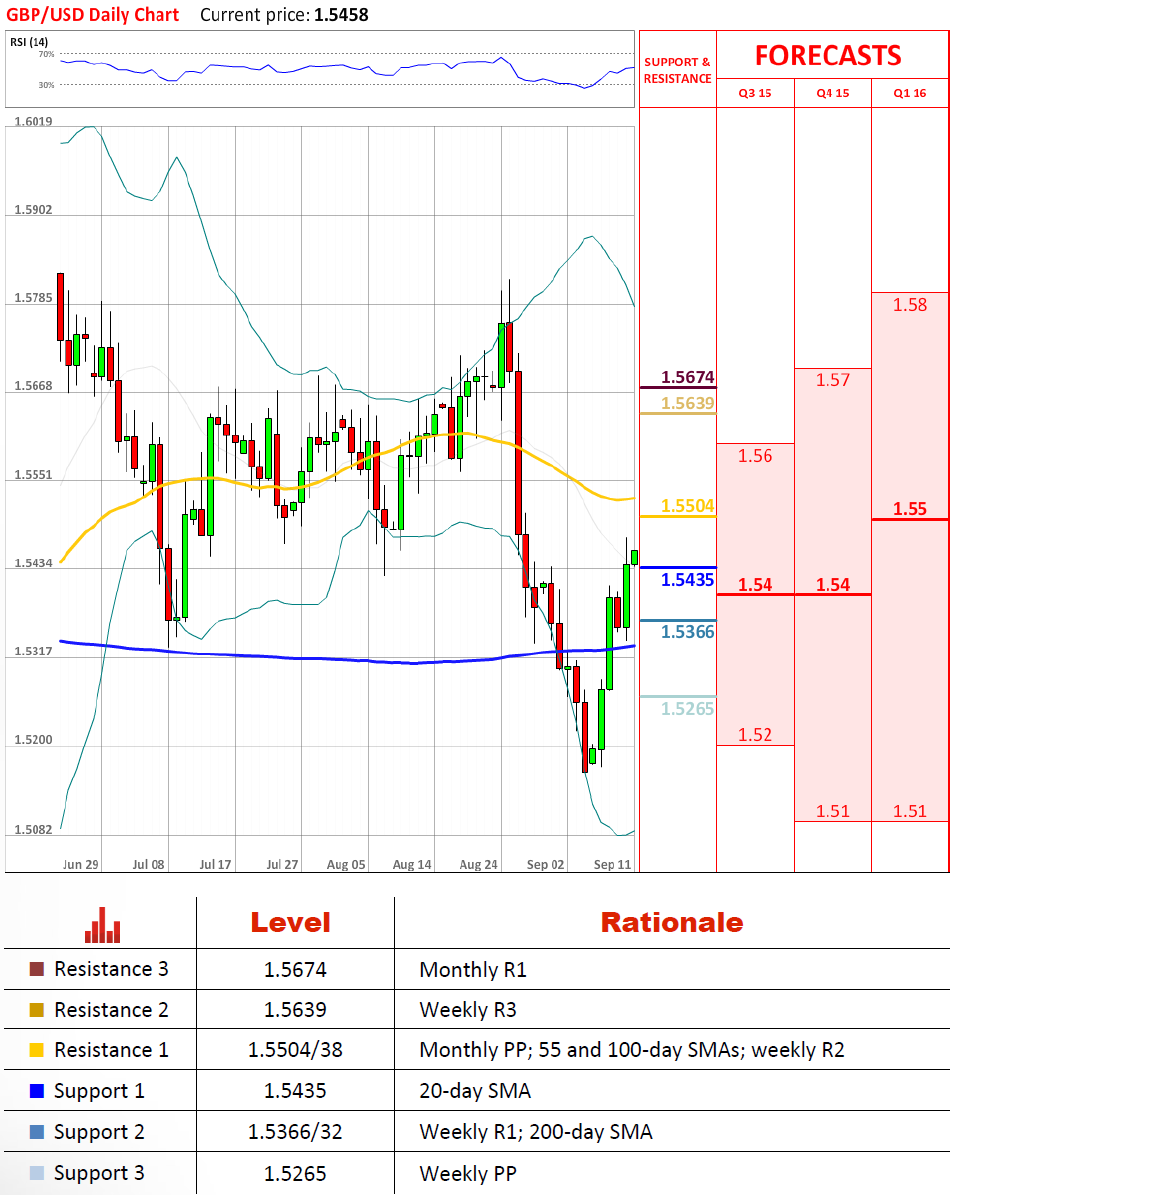Click the 1.5366/32 level cell
Viewport: 1152px width, 1195px height.
(295, 1132)
